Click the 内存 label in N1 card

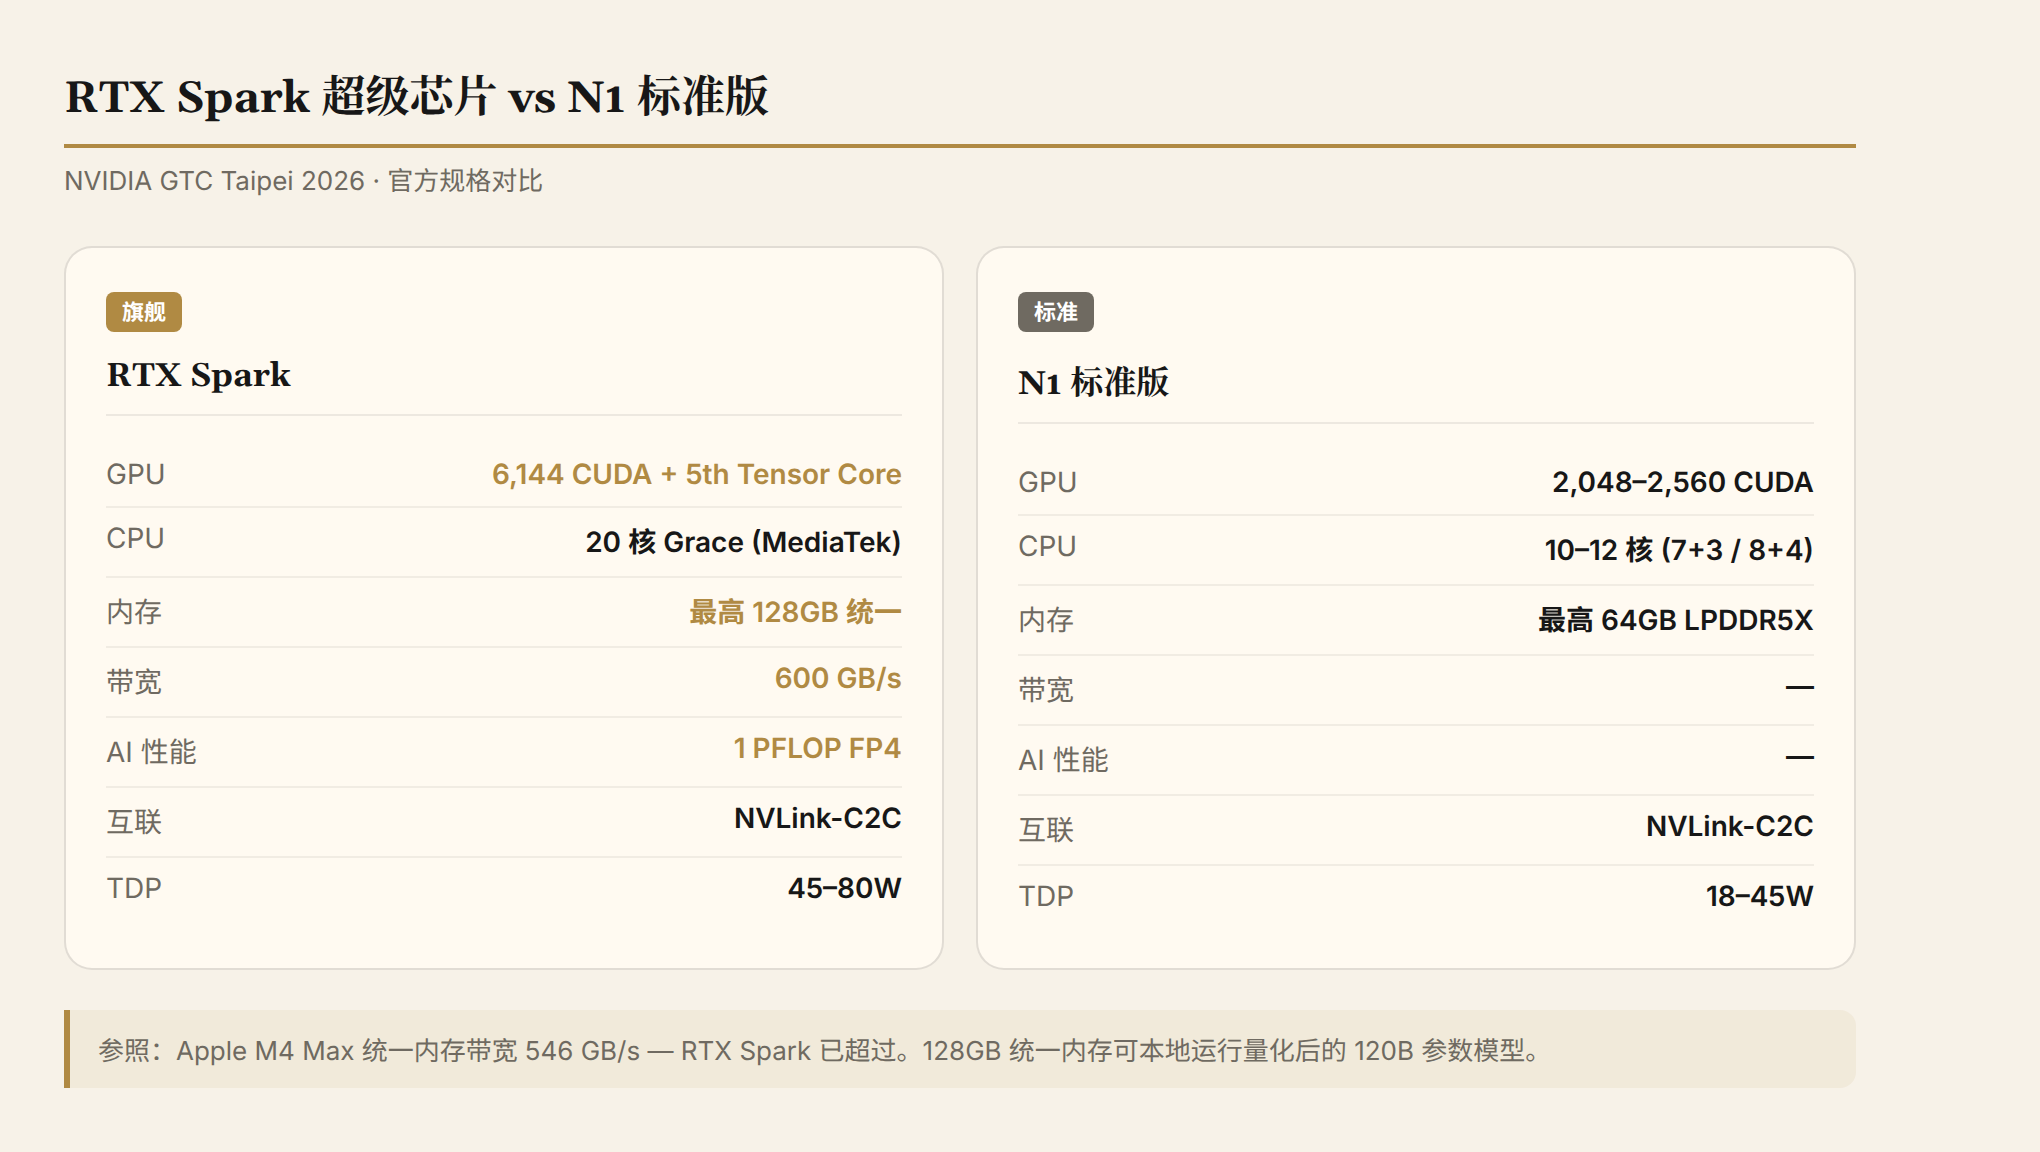pyautogui.click(x=1046, y=620)
